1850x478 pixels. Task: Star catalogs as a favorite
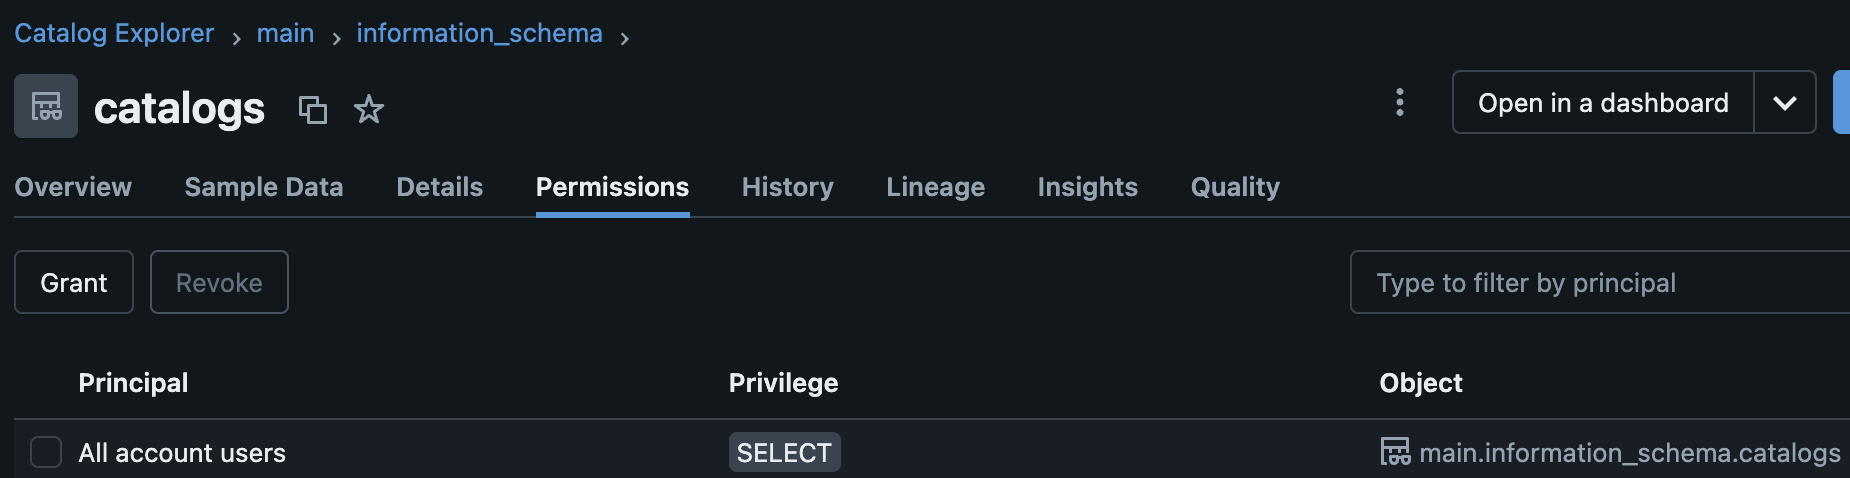369,109
